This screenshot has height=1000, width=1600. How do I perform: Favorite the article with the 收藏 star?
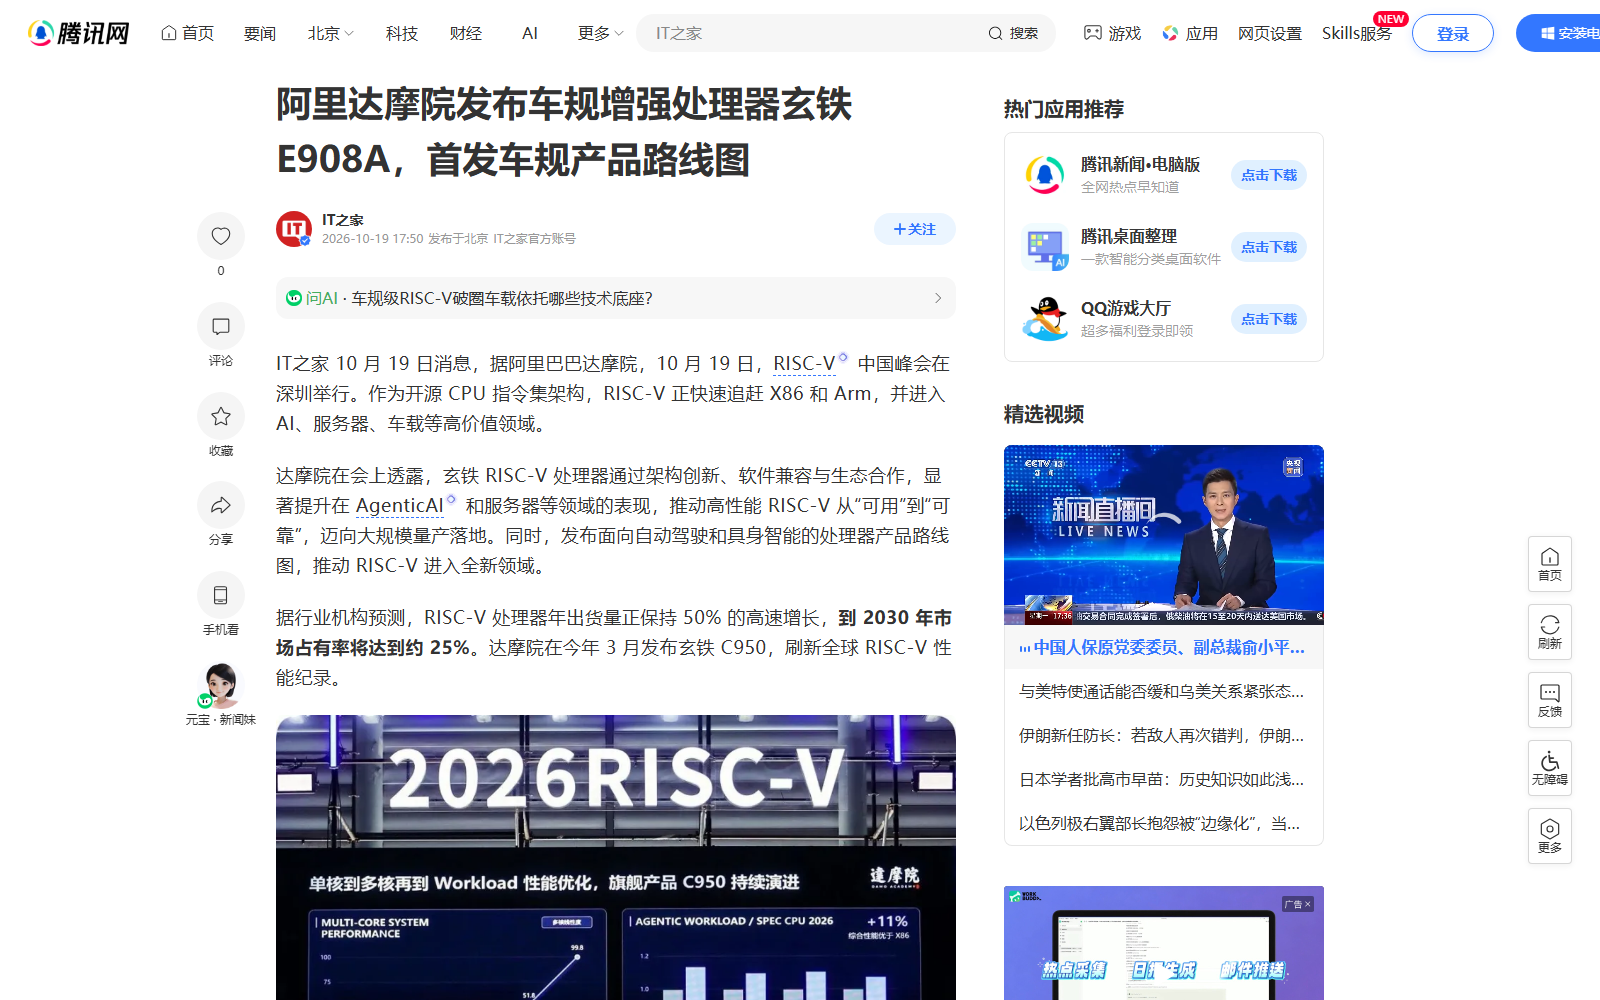pyautogui.click(x=221, y=416)
